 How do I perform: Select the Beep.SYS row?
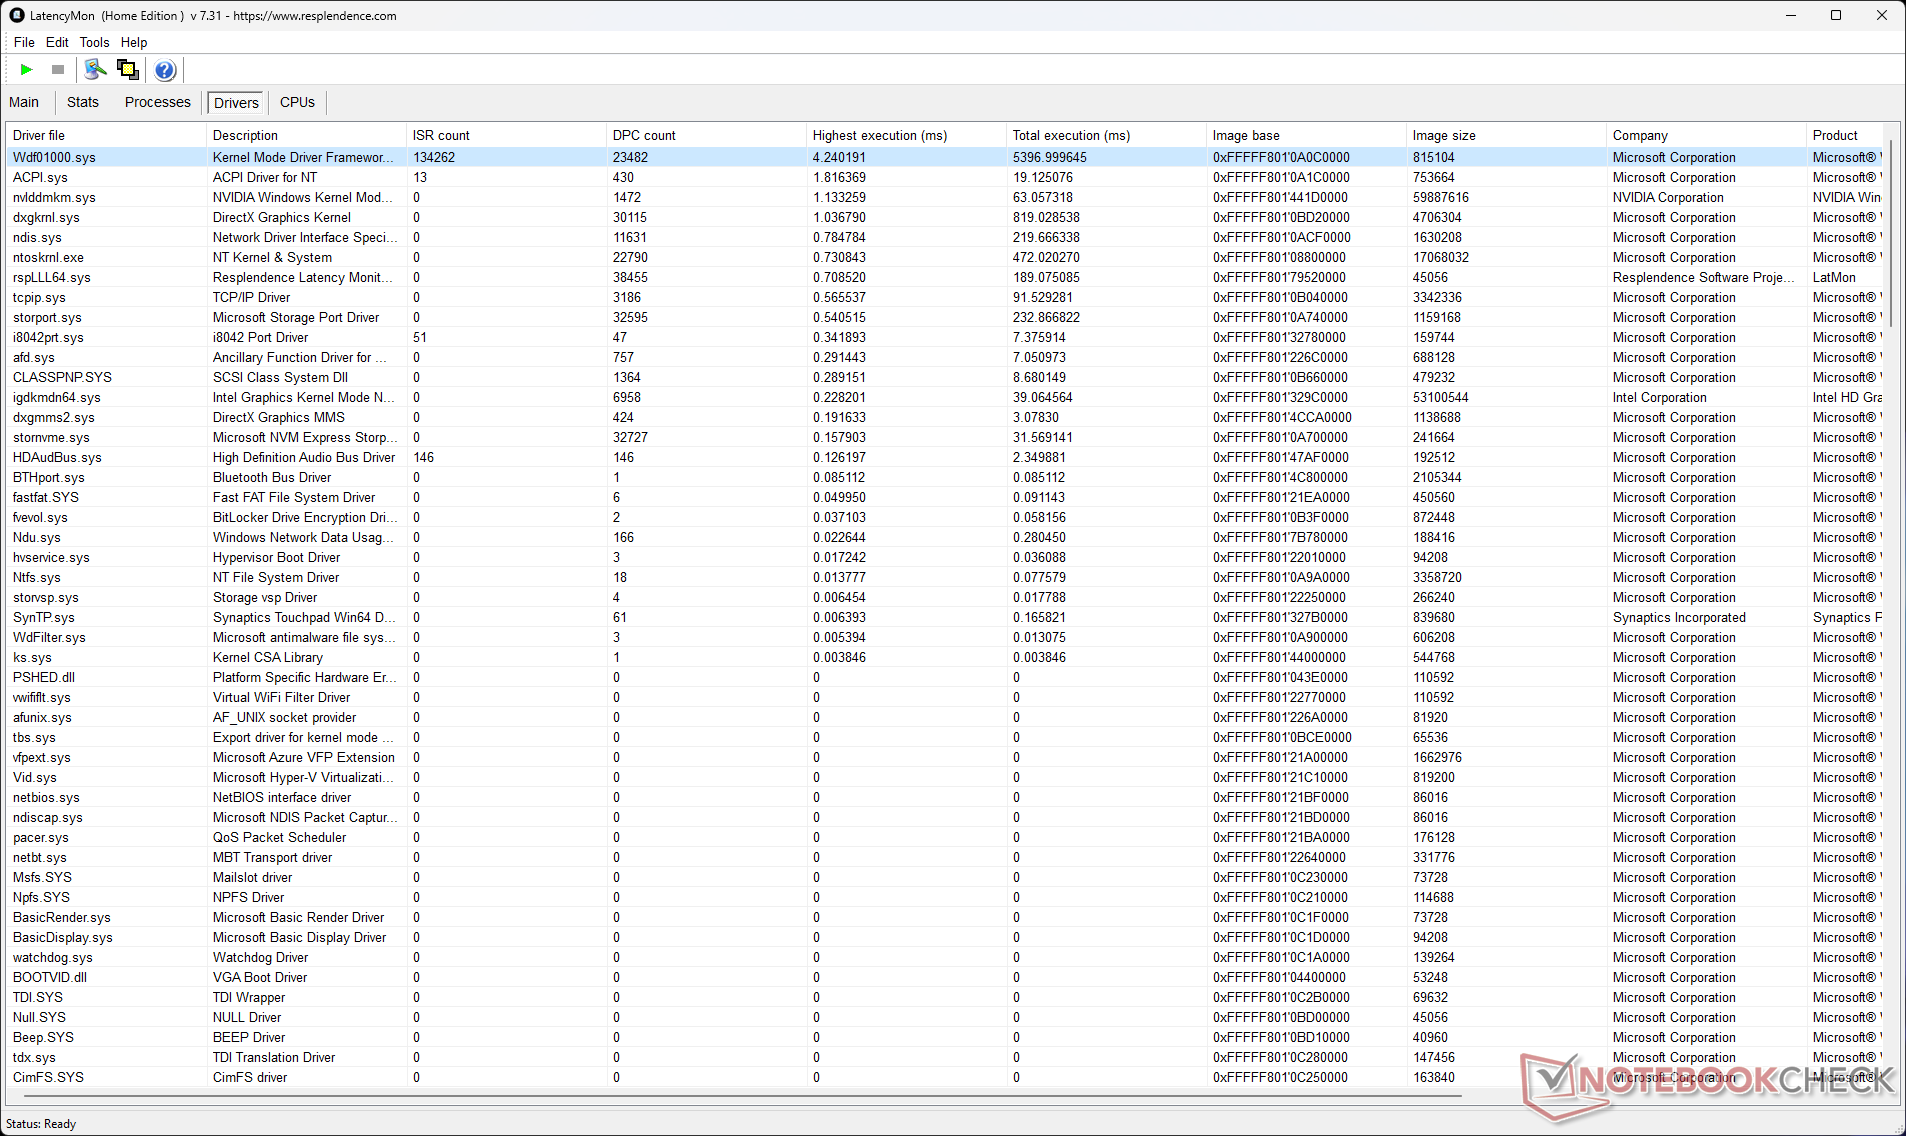point(945,1037)
